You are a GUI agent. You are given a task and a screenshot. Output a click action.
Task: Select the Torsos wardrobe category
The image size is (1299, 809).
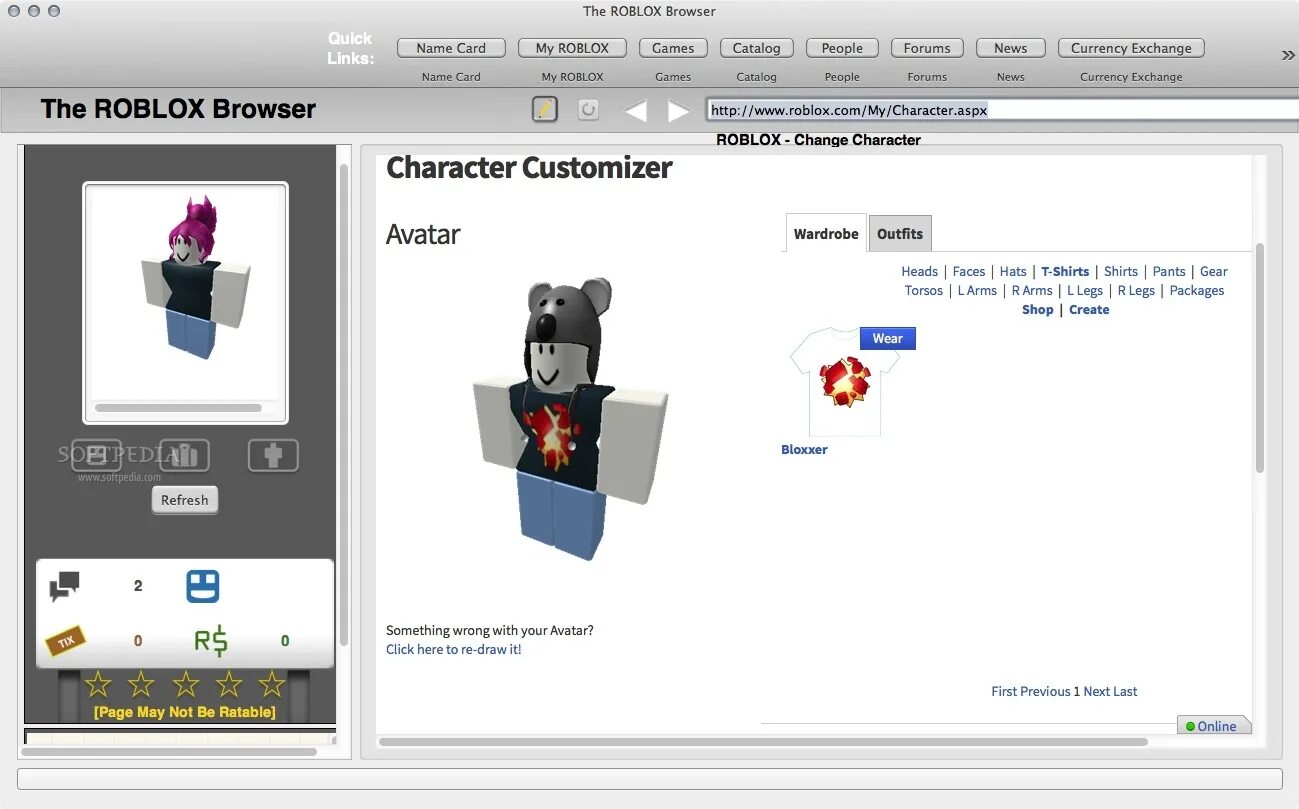(x=924, y=290)
